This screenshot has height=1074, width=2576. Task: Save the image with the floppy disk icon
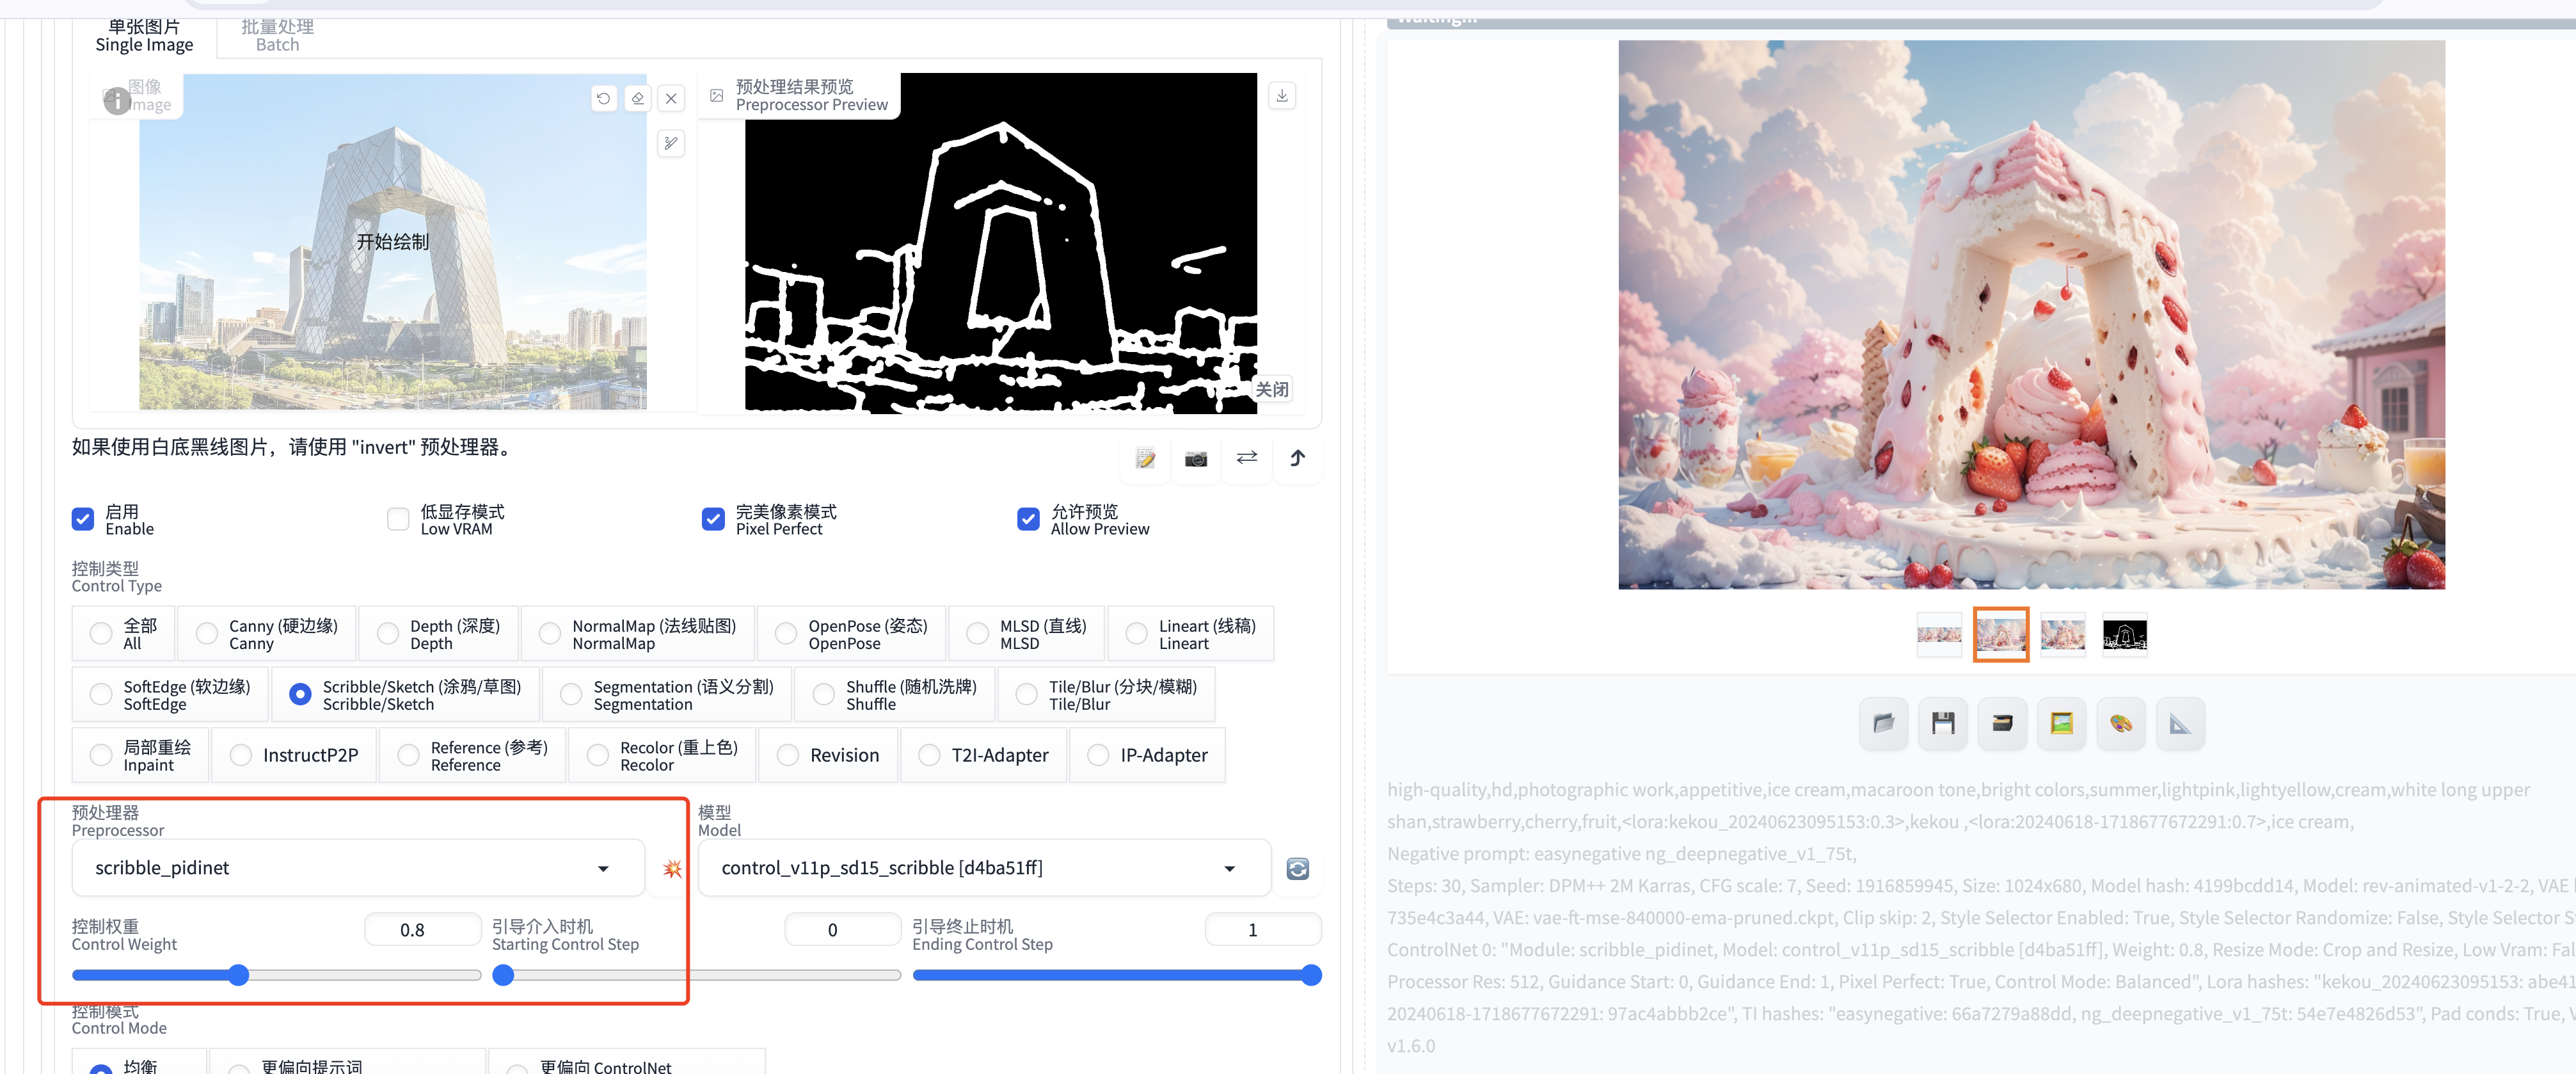(1943, 723)
